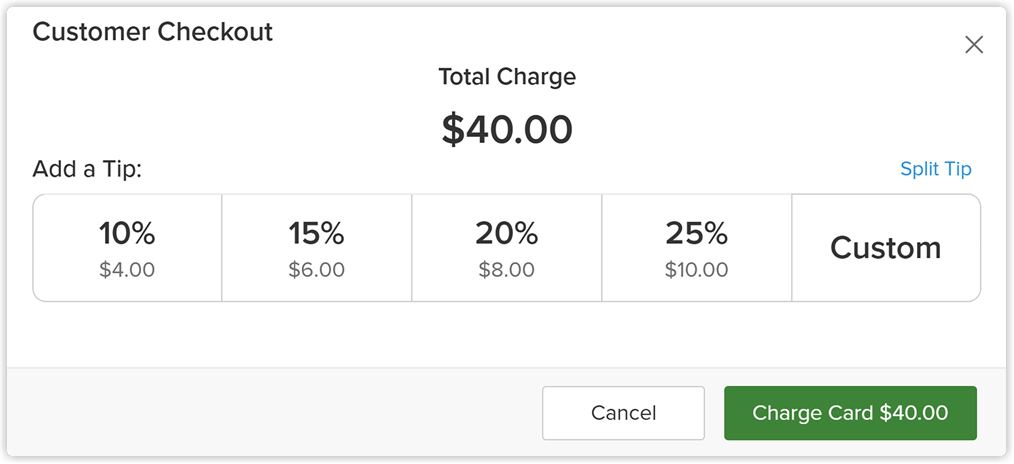Viewport: 1014px width, 464px height.
Task: Pick the 20% tip option
Action: (507, 248)
